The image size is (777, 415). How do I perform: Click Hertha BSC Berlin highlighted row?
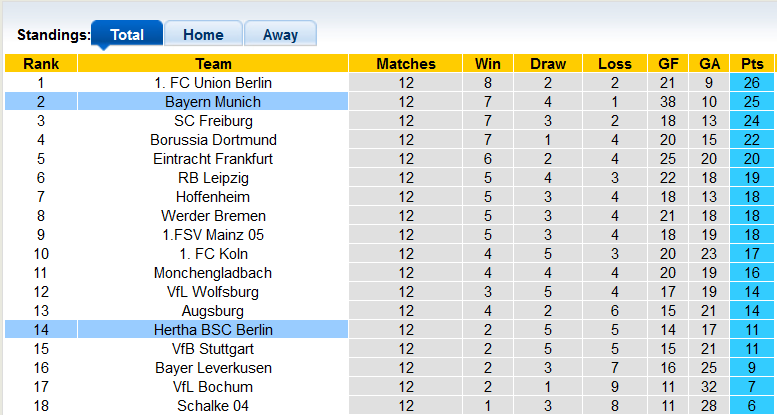pyautogui.click(x=213, y=330)
